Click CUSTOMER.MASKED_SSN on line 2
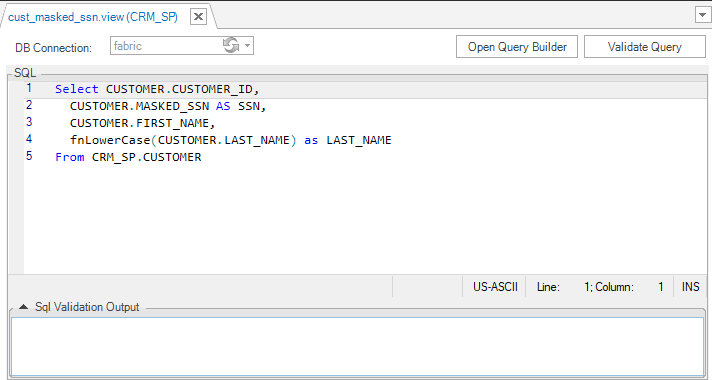The width and height of the screenshot is (712, 380). tap(139, 106)
